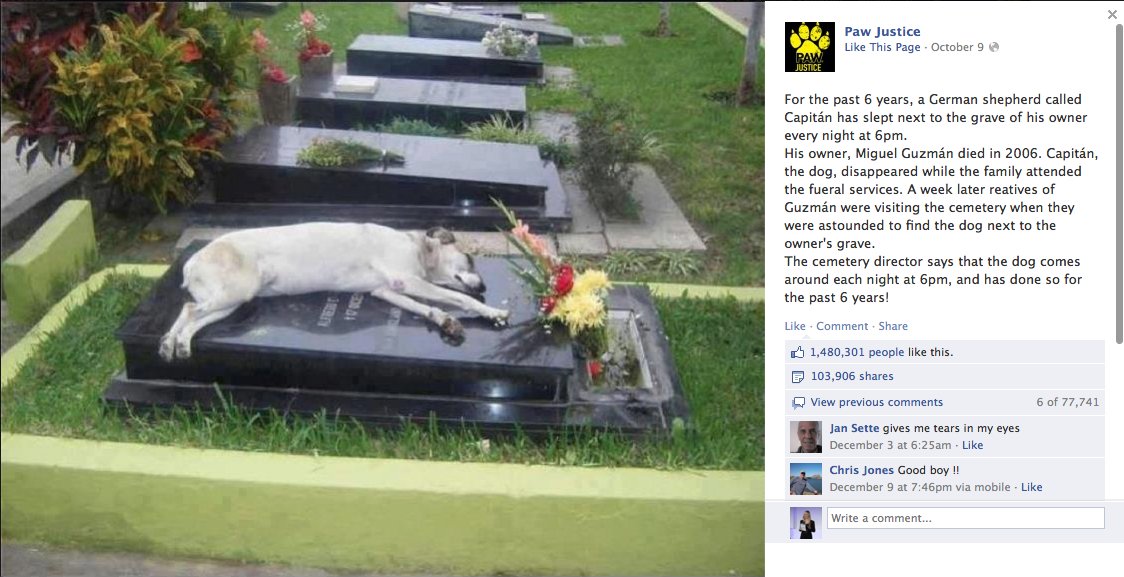1124x577 pixels.
Task: Click the Paw Justice page logo
Action: coord(809,47)
